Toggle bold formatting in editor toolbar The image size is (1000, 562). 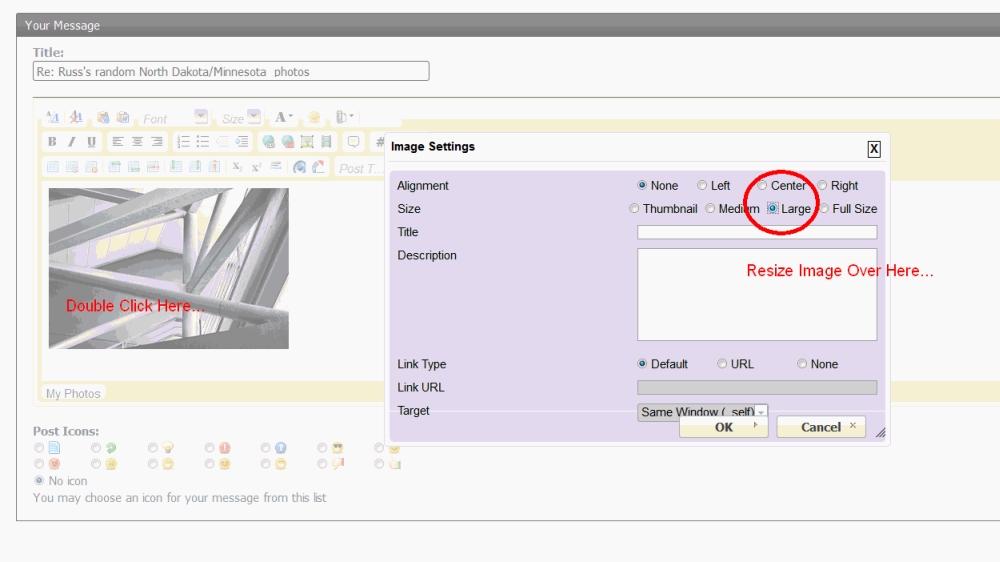[53, 142]
